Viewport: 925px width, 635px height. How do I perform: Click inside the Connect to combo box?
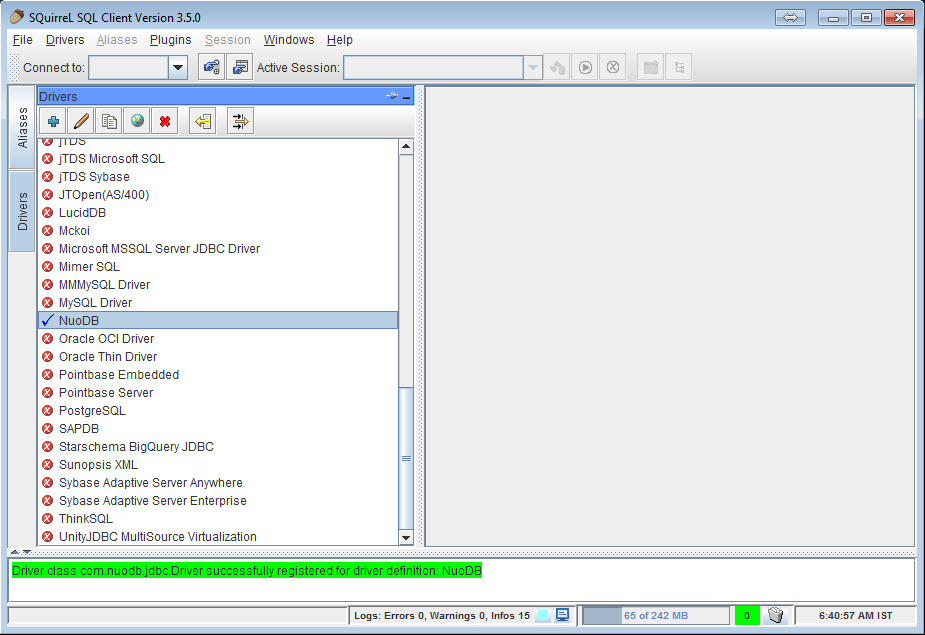(129, 67)
